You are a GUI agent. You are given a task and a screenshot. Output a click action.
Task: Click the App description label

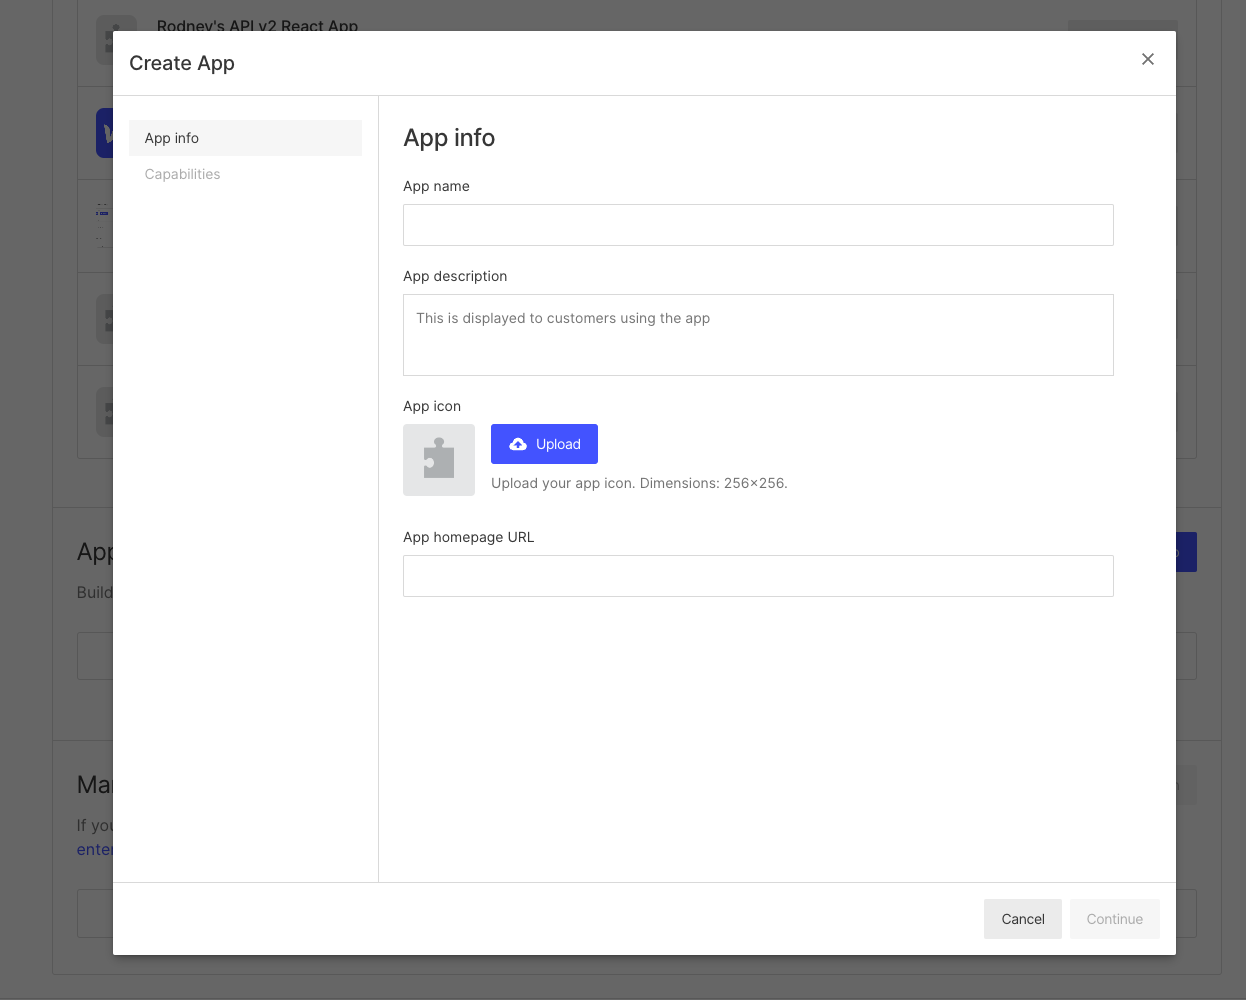(455, 276)
